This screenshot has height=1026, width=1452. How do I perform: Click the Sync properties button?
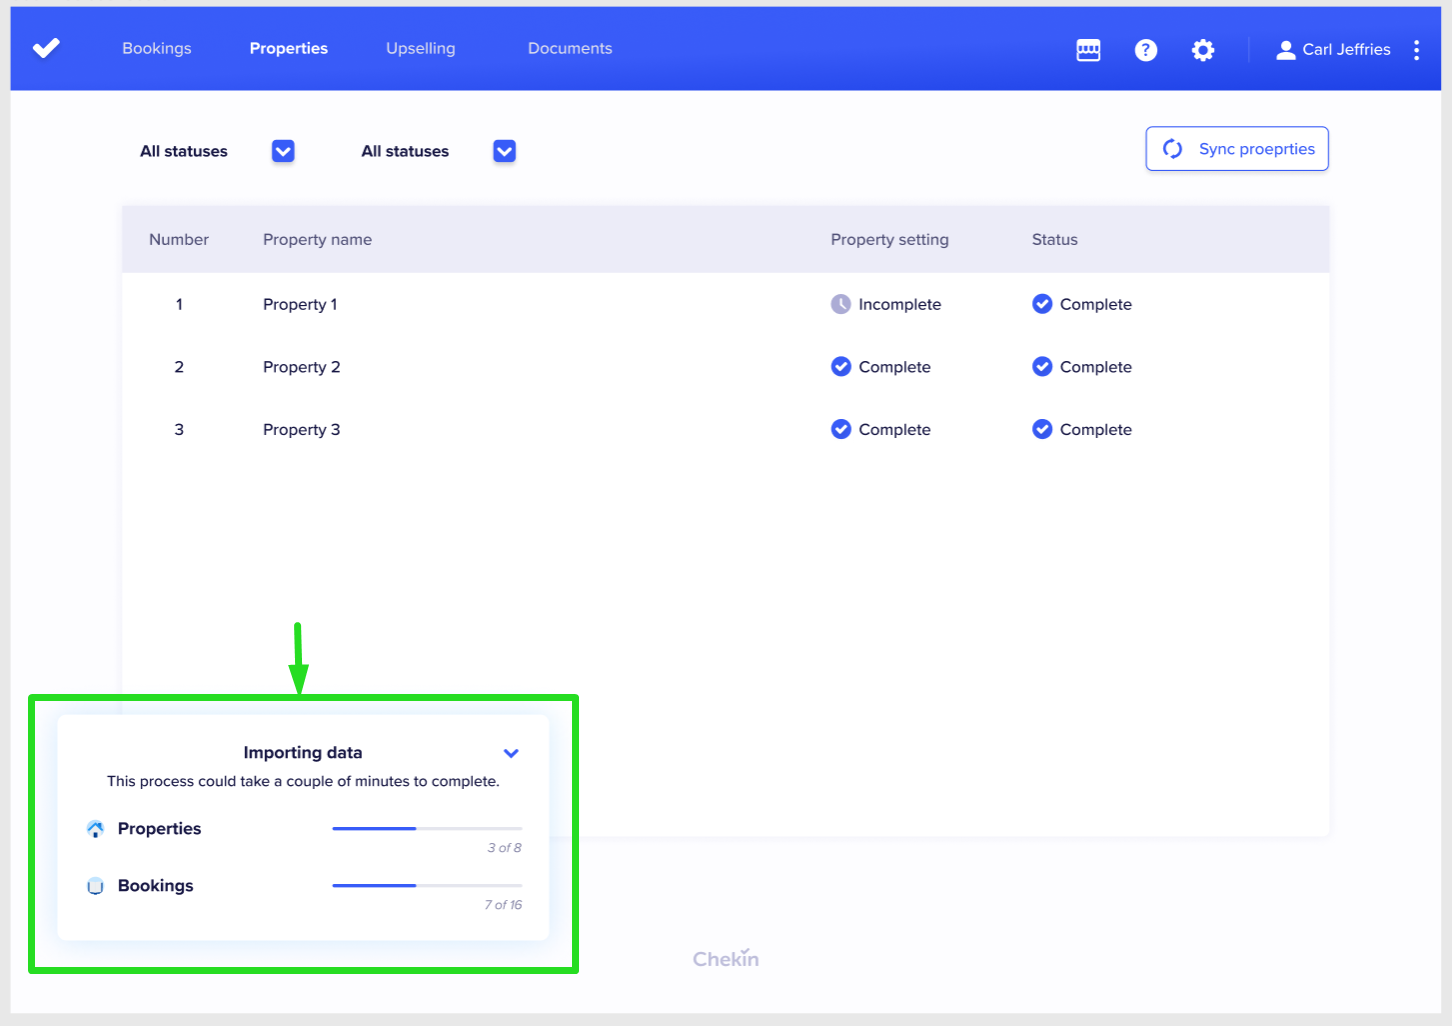click(x=1237, y=149)
